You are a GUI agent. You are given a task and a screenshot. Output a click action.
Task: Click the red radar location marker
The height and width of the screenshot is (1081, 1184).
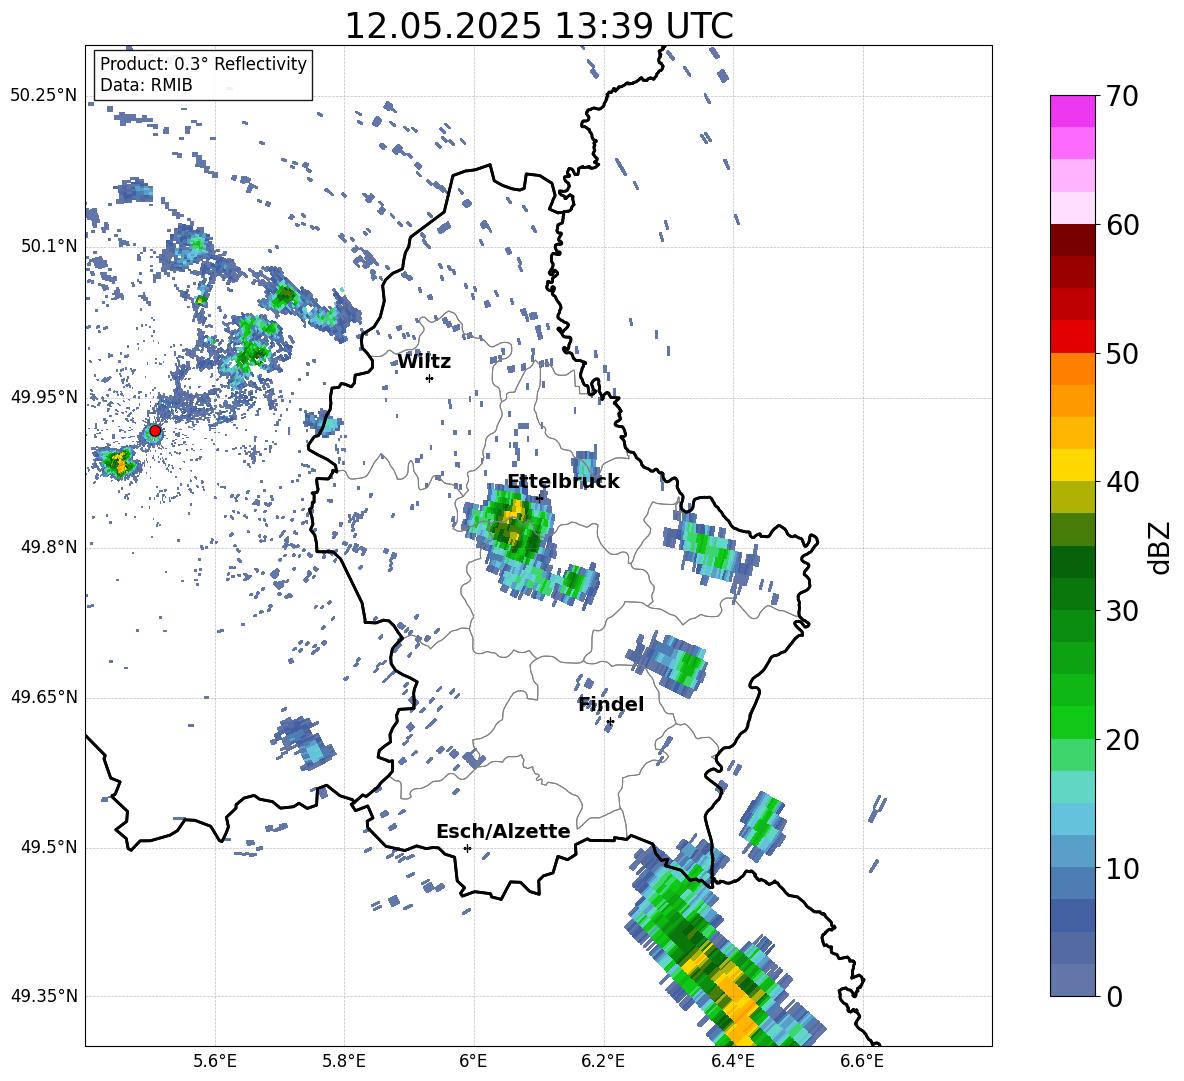(x=155, y=431)
